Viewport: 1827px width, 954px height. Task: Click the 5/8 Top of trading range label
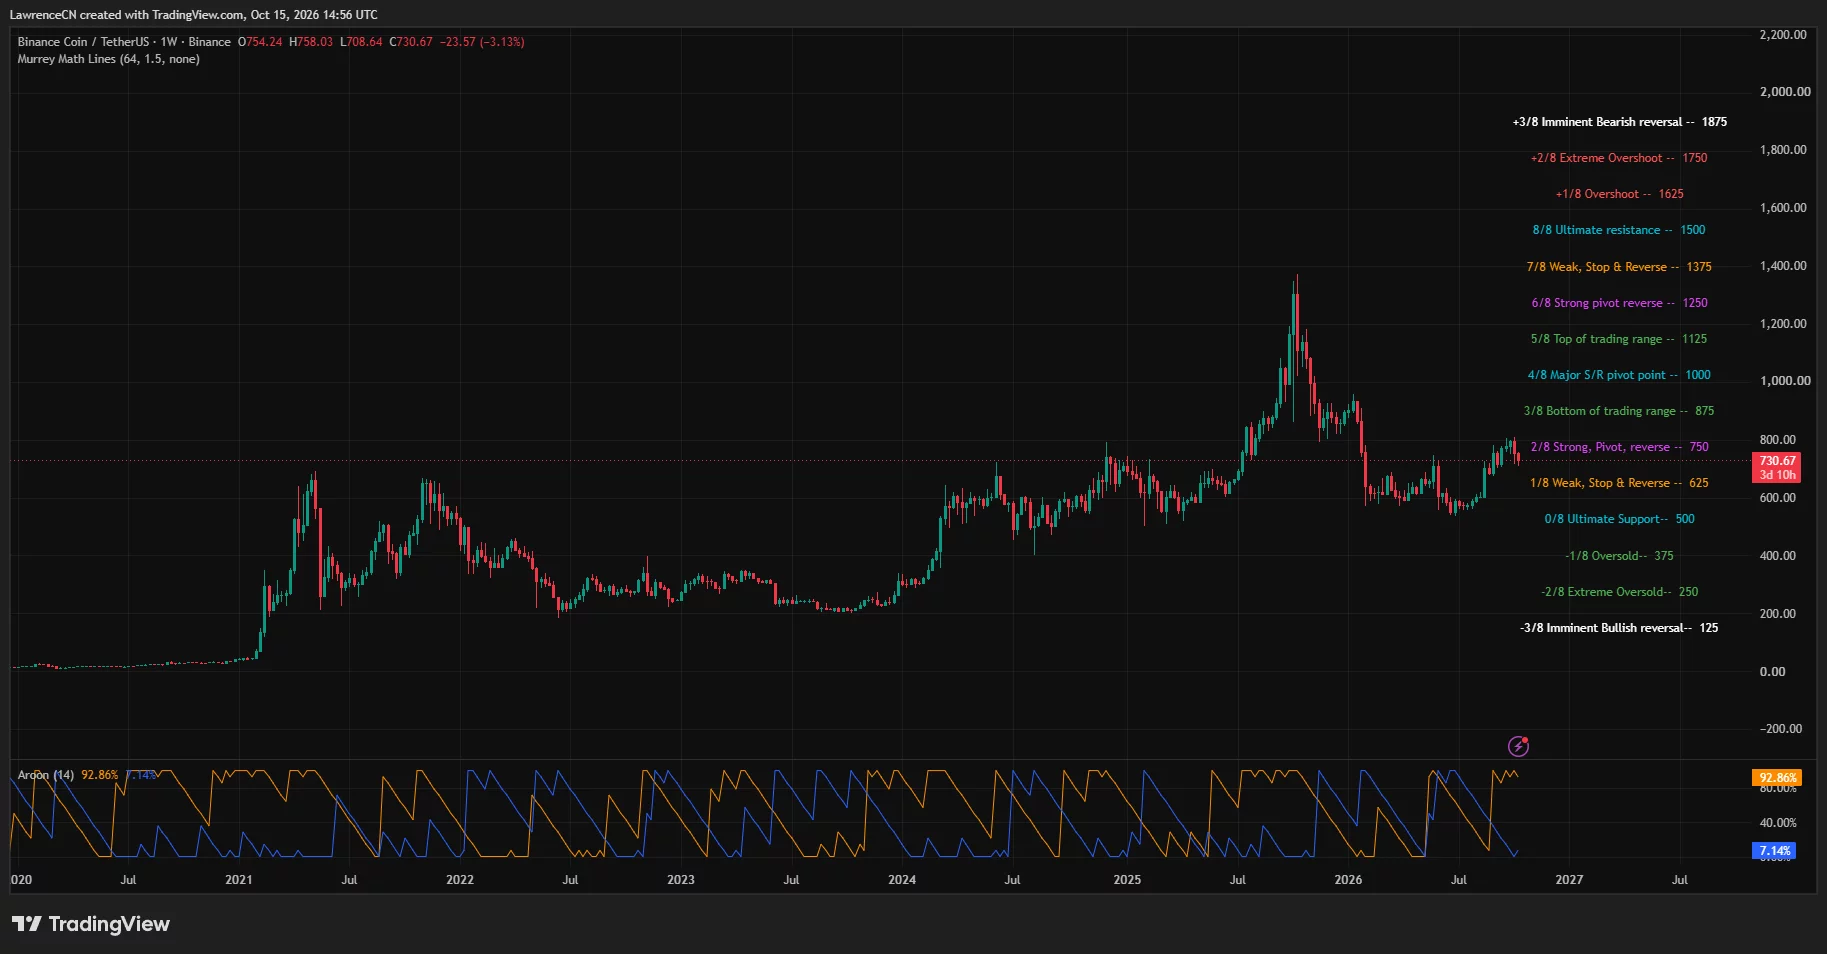point(1619,339)
